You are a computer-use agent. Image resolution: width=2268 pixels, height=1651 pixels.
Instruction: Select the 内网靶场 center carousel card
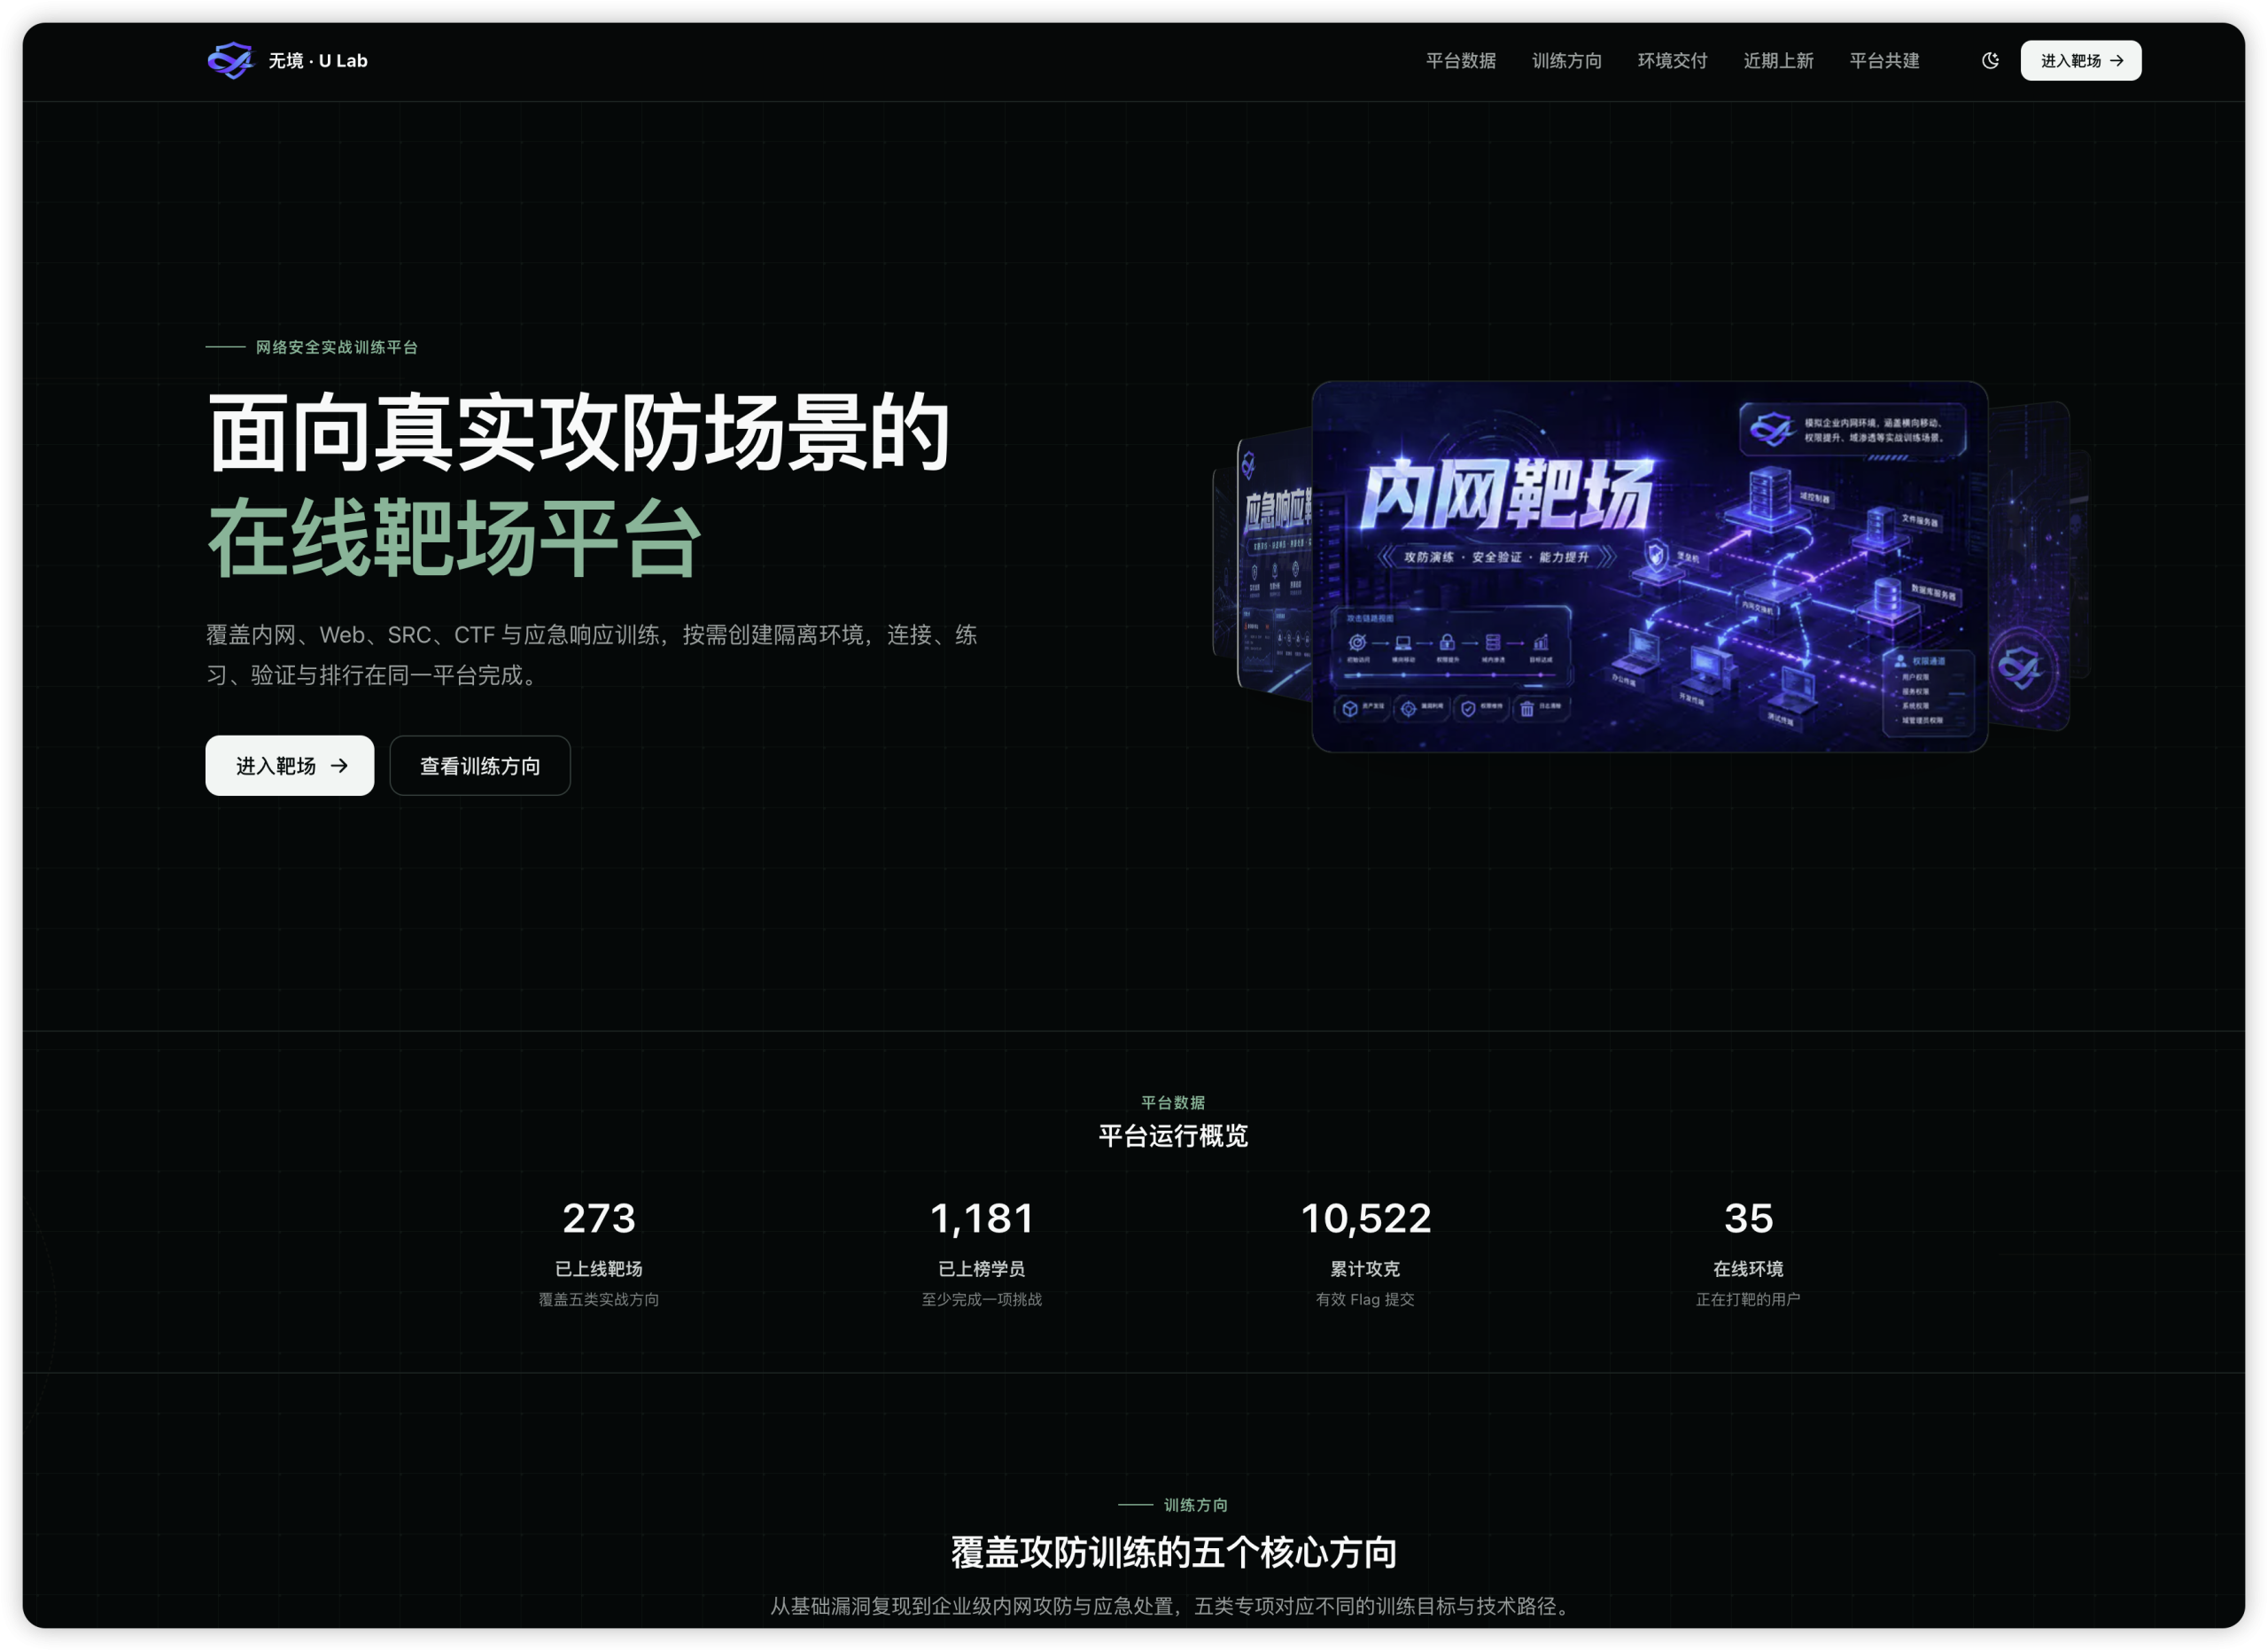[1649, 566]
